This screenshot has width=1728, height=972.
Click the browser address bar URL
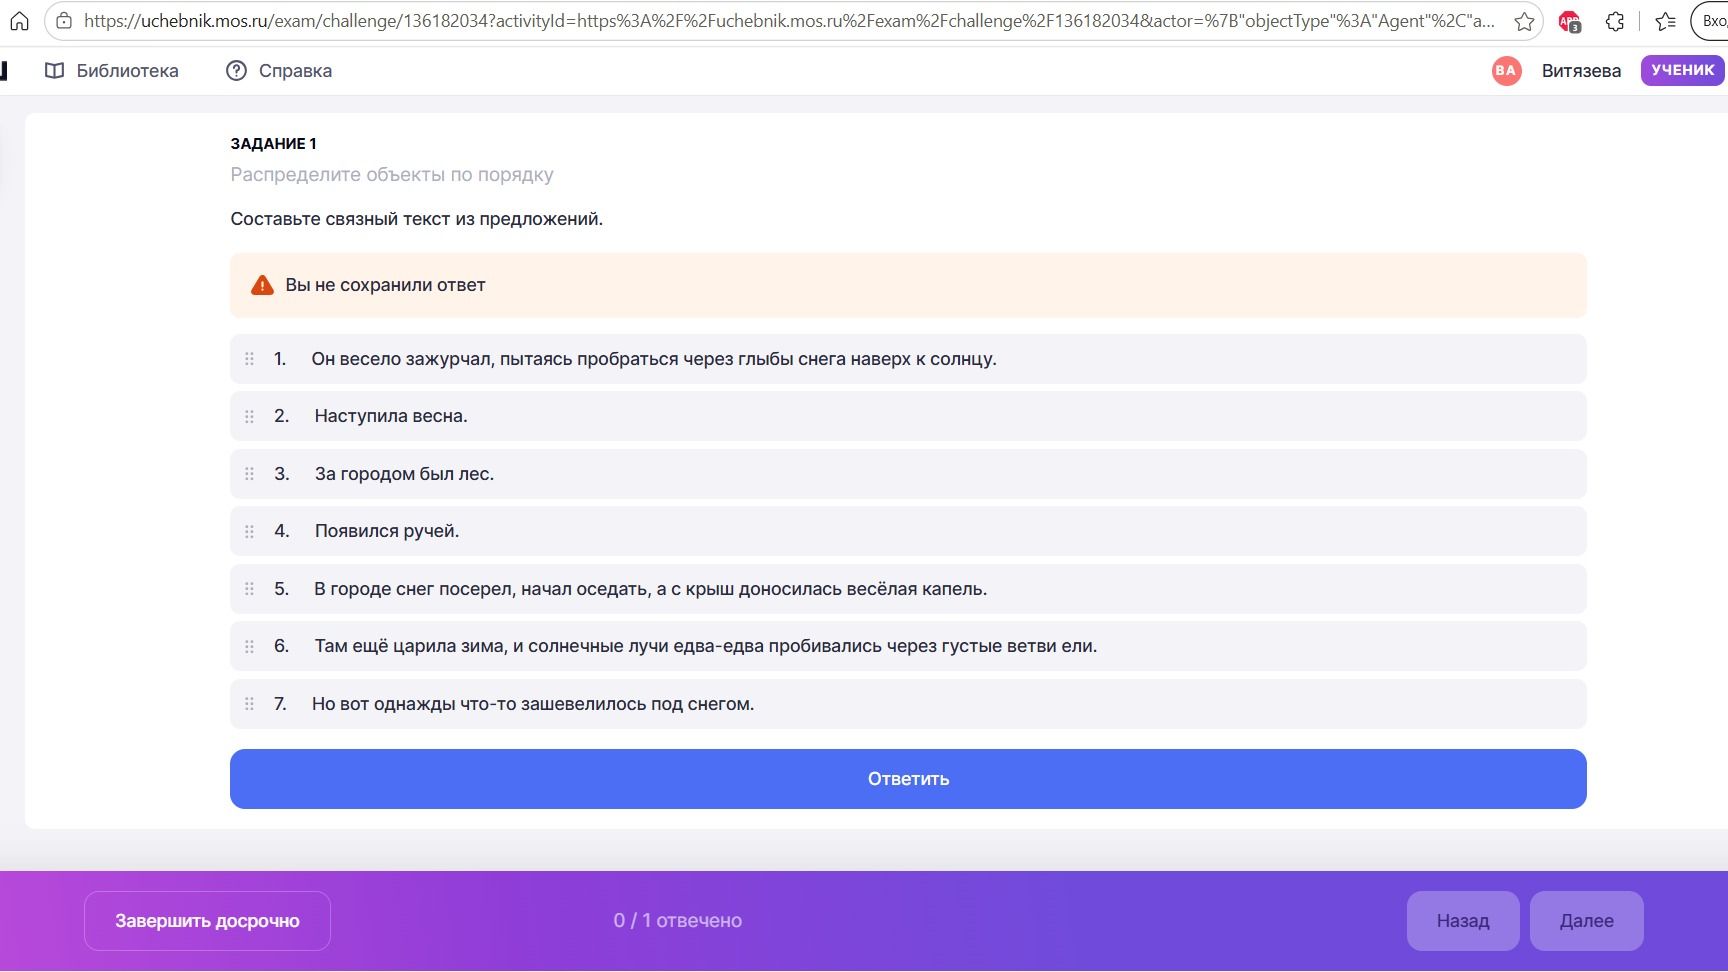789,21
